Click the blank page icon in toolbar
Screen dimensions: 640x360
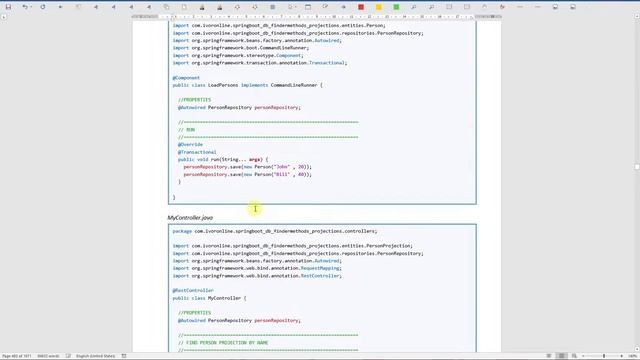[184, 7]
